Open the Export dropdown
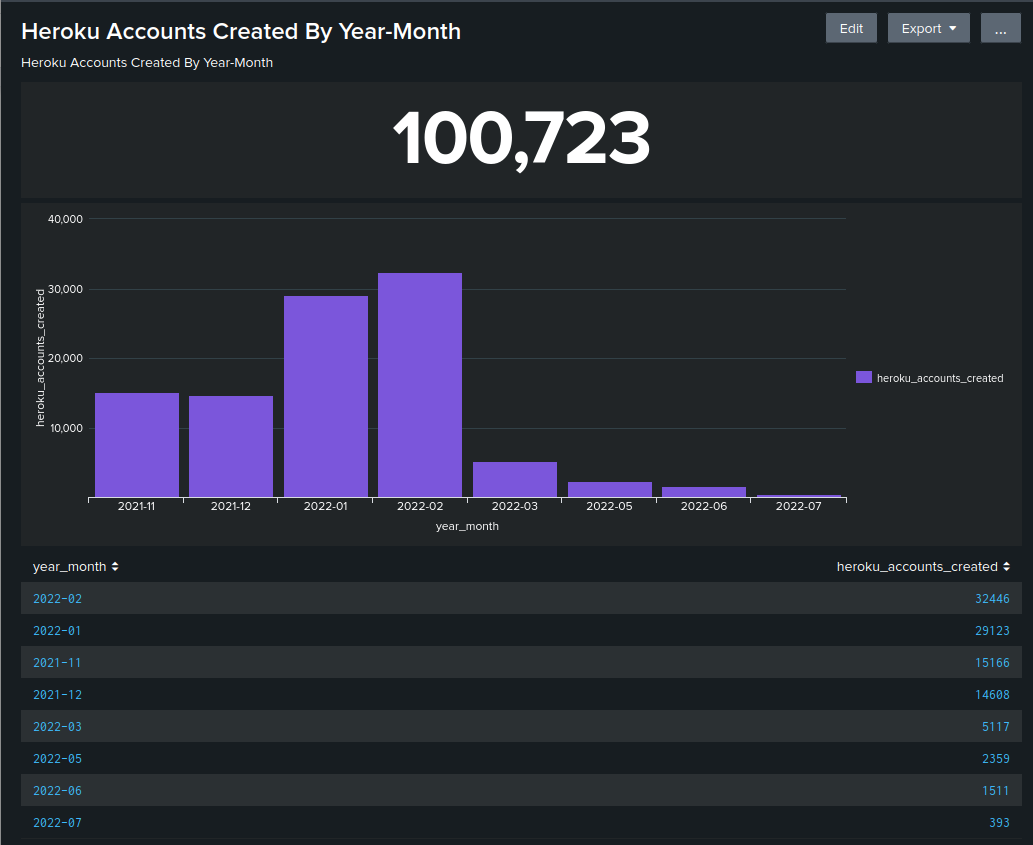This screenshot has width=1033, height=845. (928, 28)
